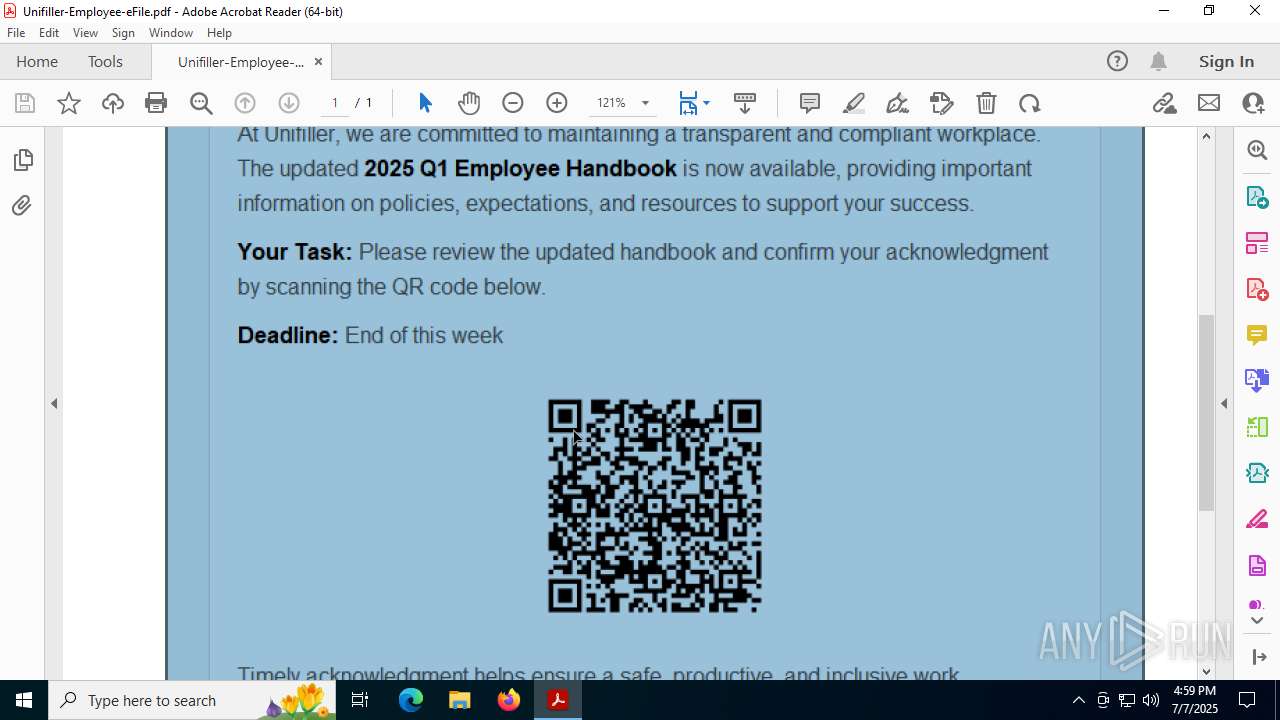Open help question mark icon

(x=1117, y=62)
